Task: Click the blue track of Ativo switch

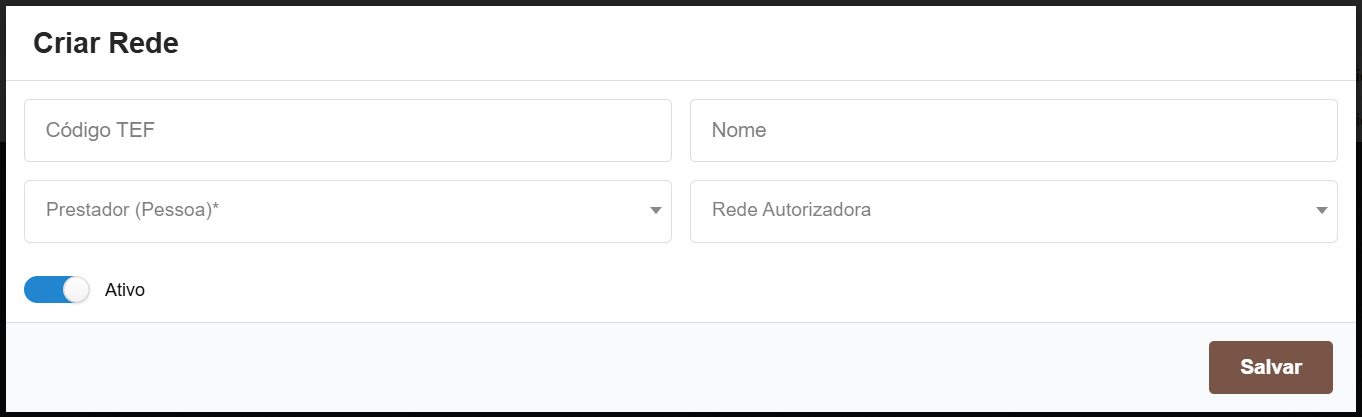Action: [42, 290]
